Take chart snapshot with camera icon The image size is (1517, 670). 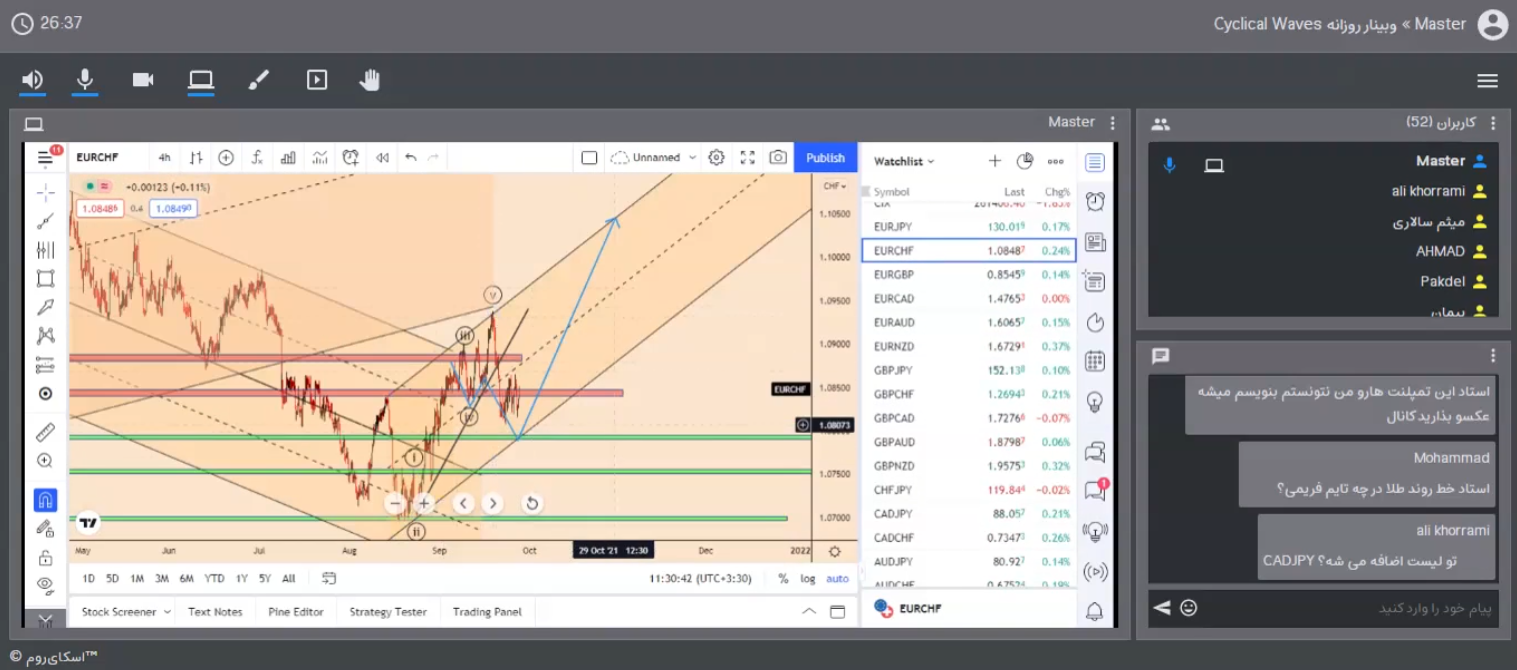pos(778,158)
